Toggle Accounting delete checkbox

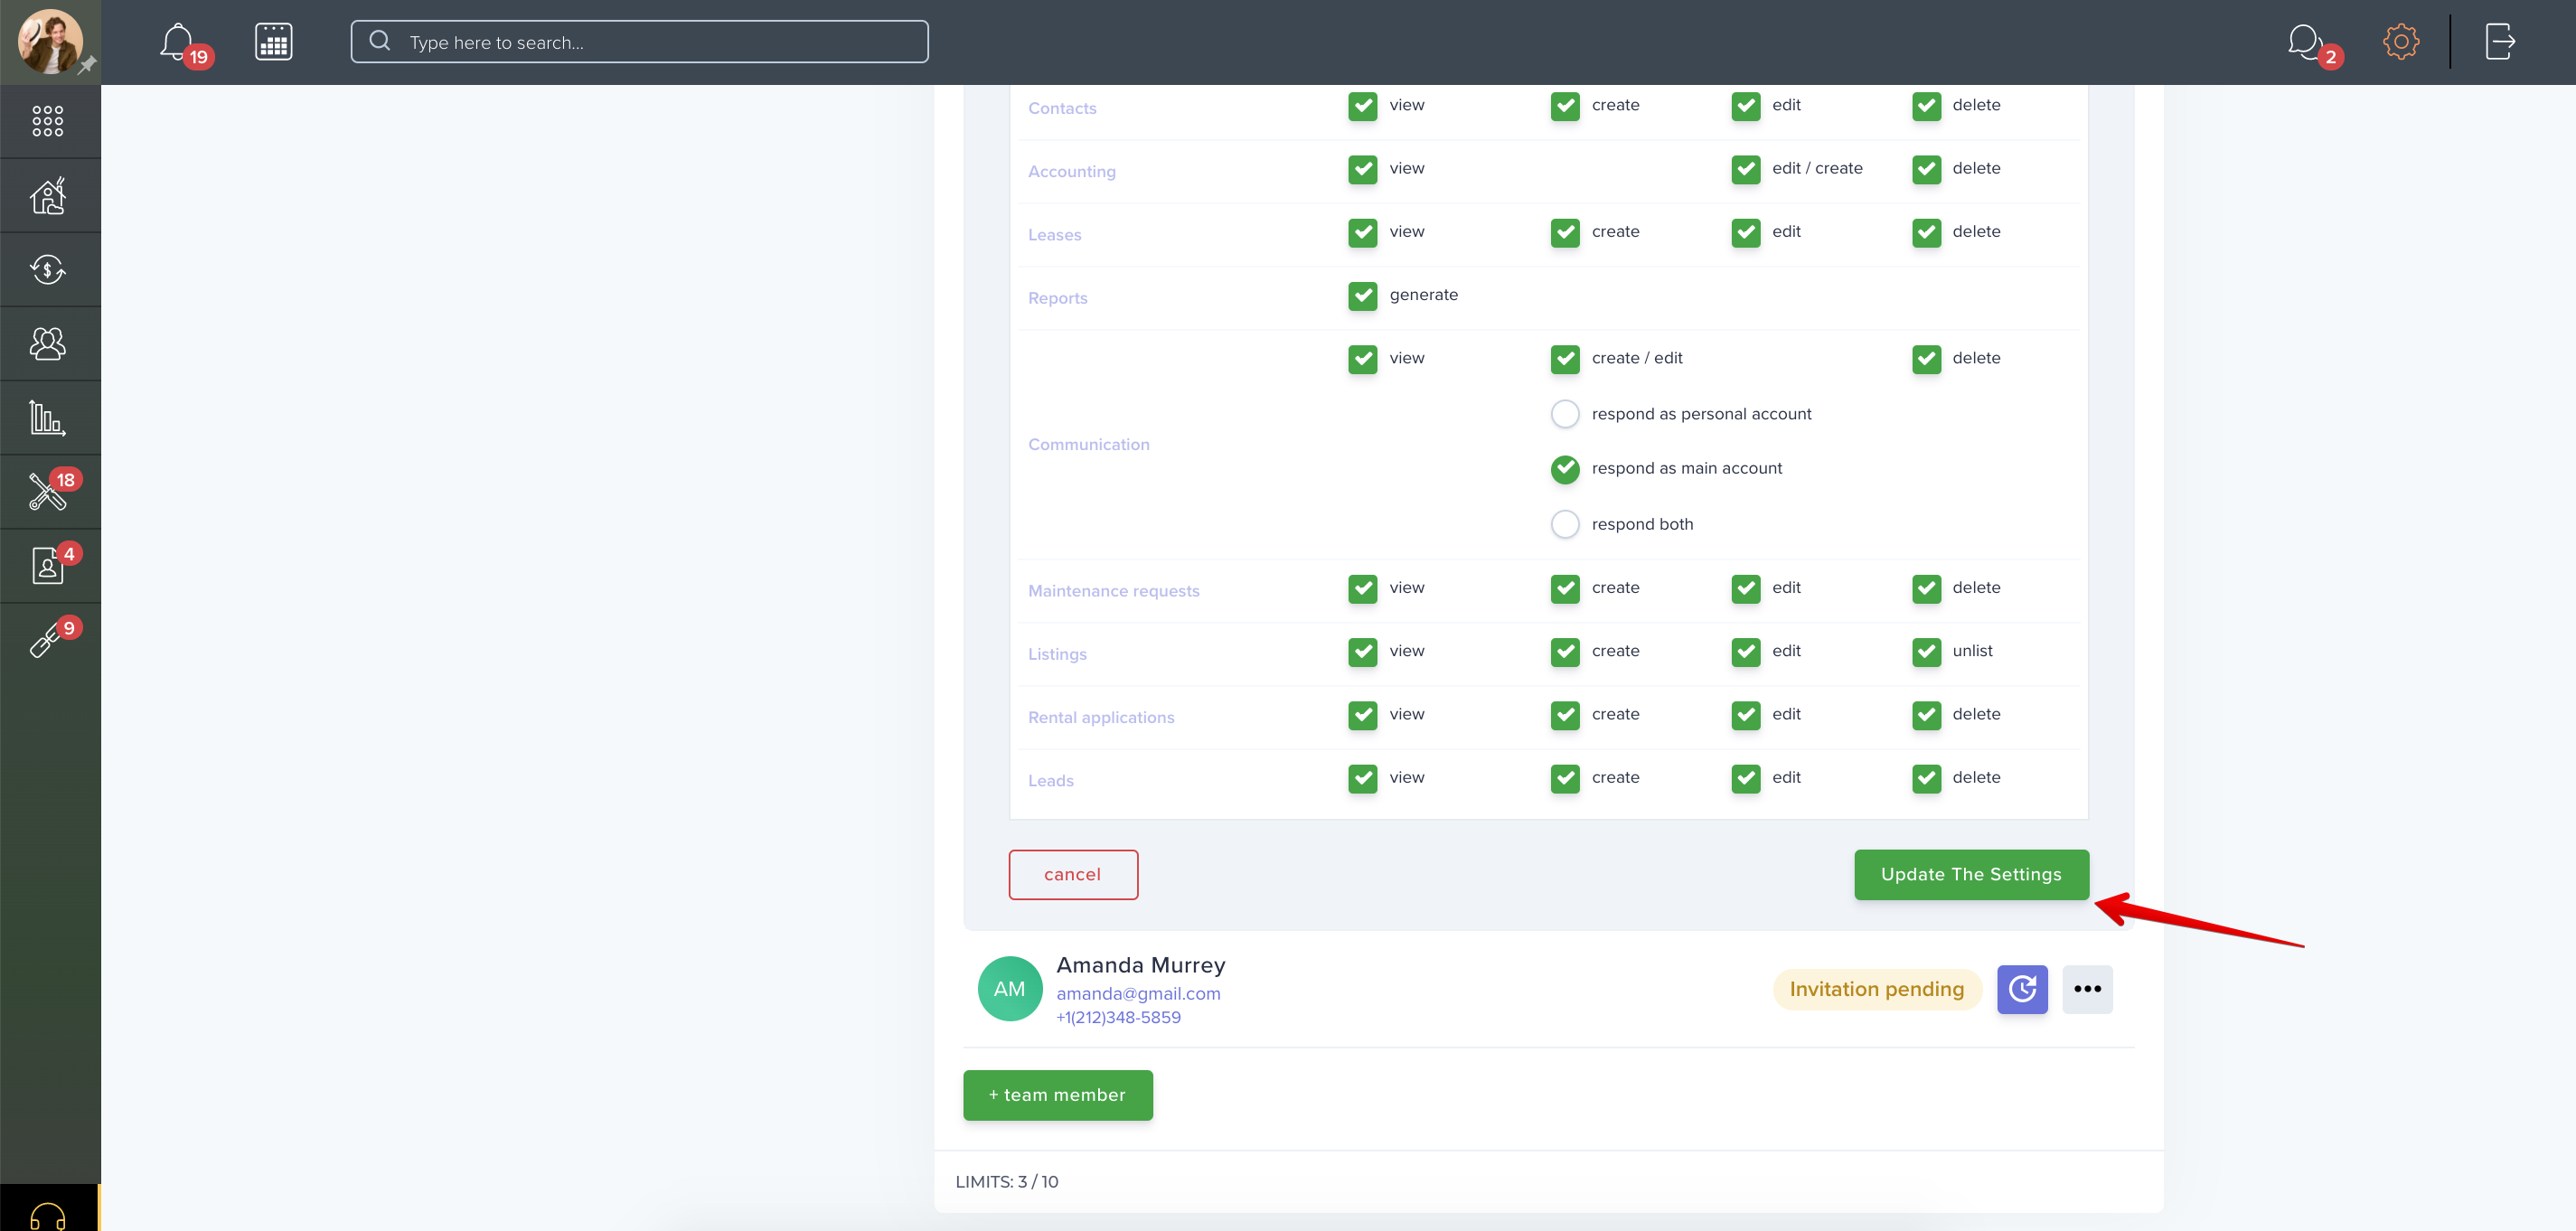pyautogui.click(x=1926, y=169)
